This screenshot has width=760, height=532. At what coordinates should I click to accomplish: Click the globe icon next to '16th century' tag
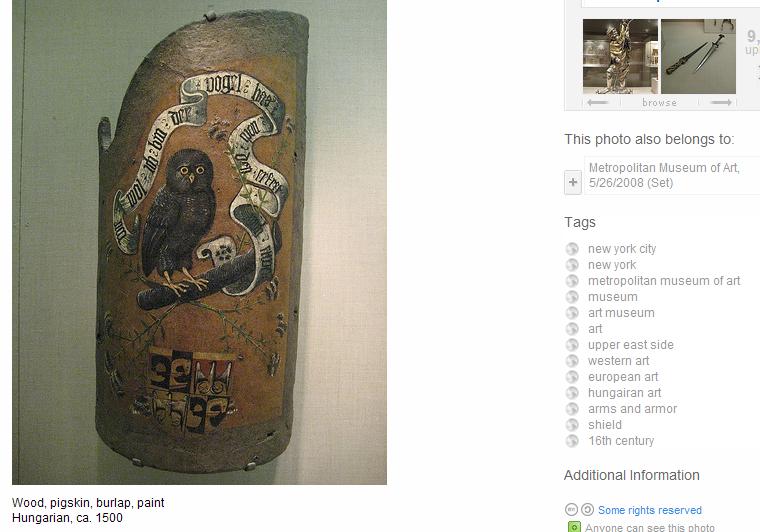pyautogui.click(x=572, y=440)
